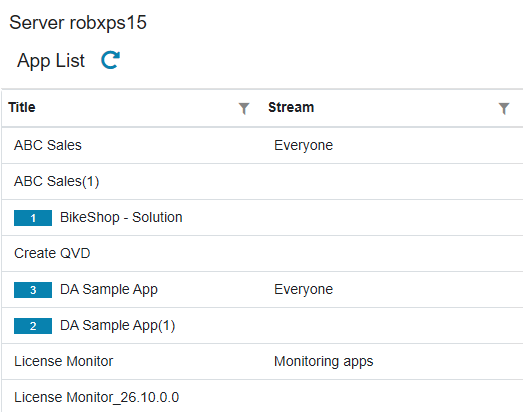Refresh the App List

(x=110, y=60)
